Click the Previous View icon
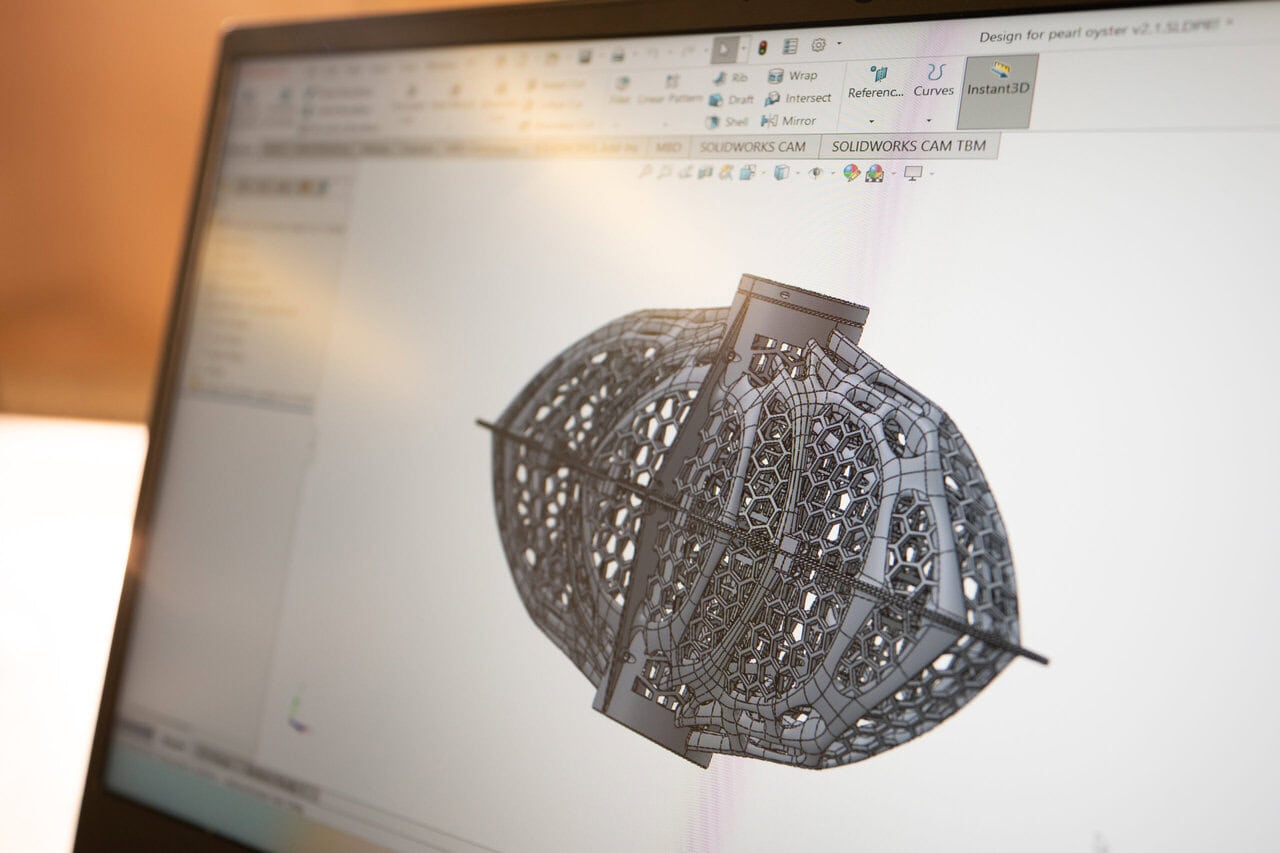The height and width of the screenshot is (853, 1280). [x=684, y=173]
